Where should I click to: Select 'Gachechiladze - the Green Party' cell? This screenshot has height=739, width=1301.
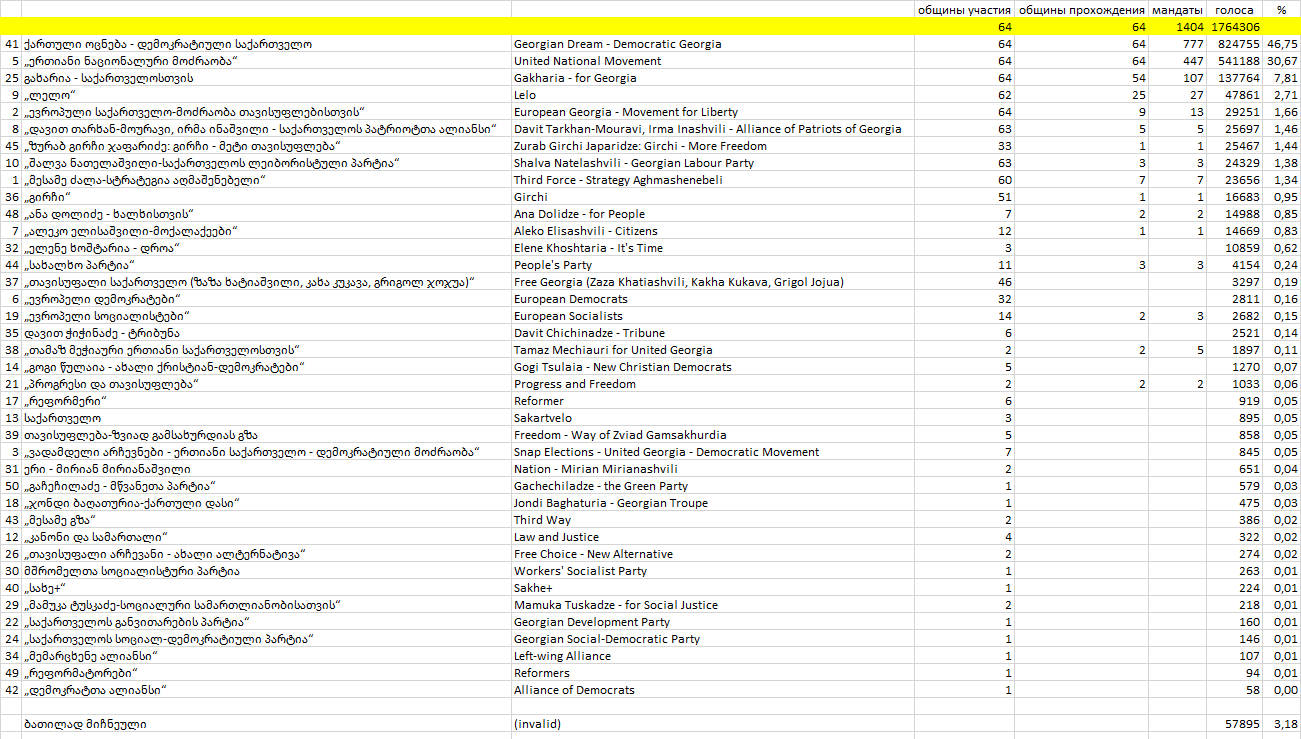713,486
